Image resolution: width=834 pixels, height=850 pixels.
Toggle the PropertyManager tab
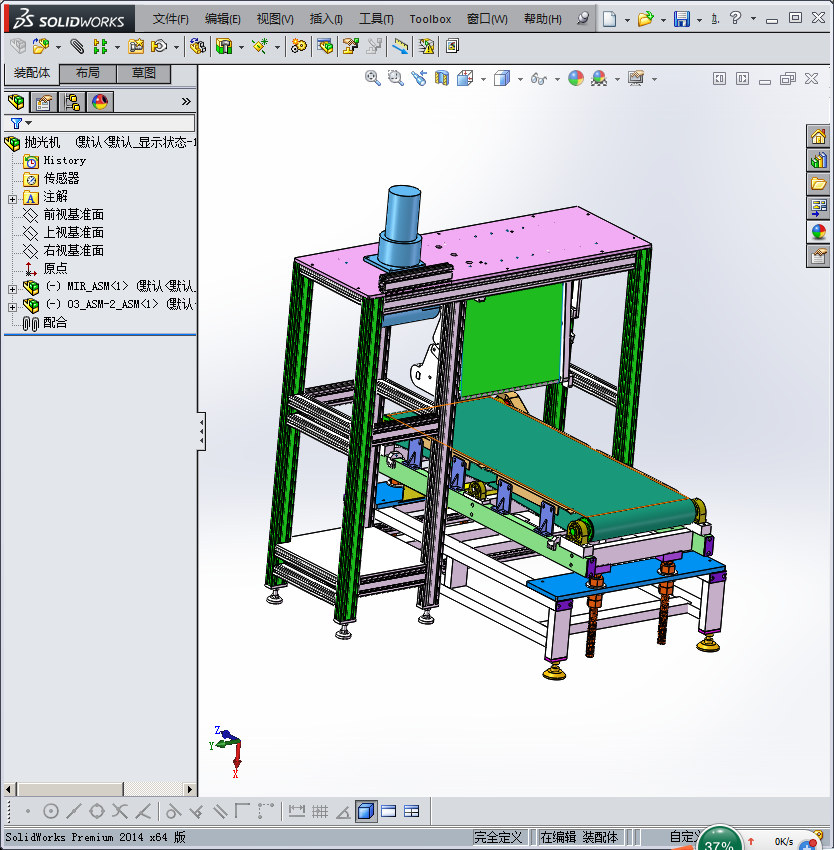[44, 101]
